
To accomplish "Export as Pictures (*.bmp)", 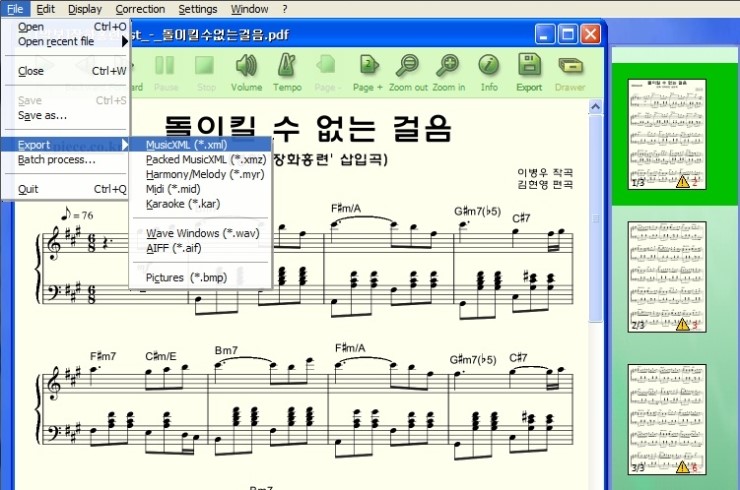I will (x=201, y=278).
